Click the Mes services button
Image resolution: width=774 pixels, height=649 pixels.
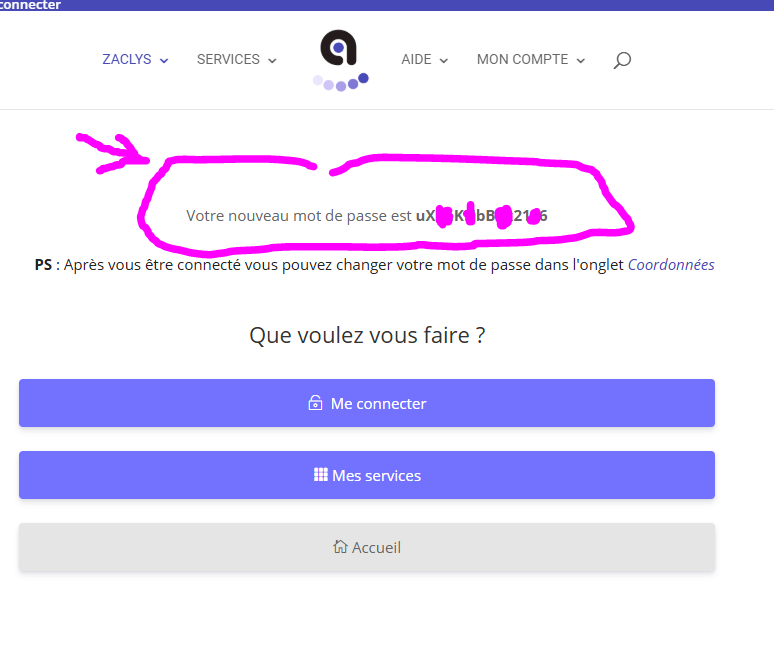[x=367, y=475]
